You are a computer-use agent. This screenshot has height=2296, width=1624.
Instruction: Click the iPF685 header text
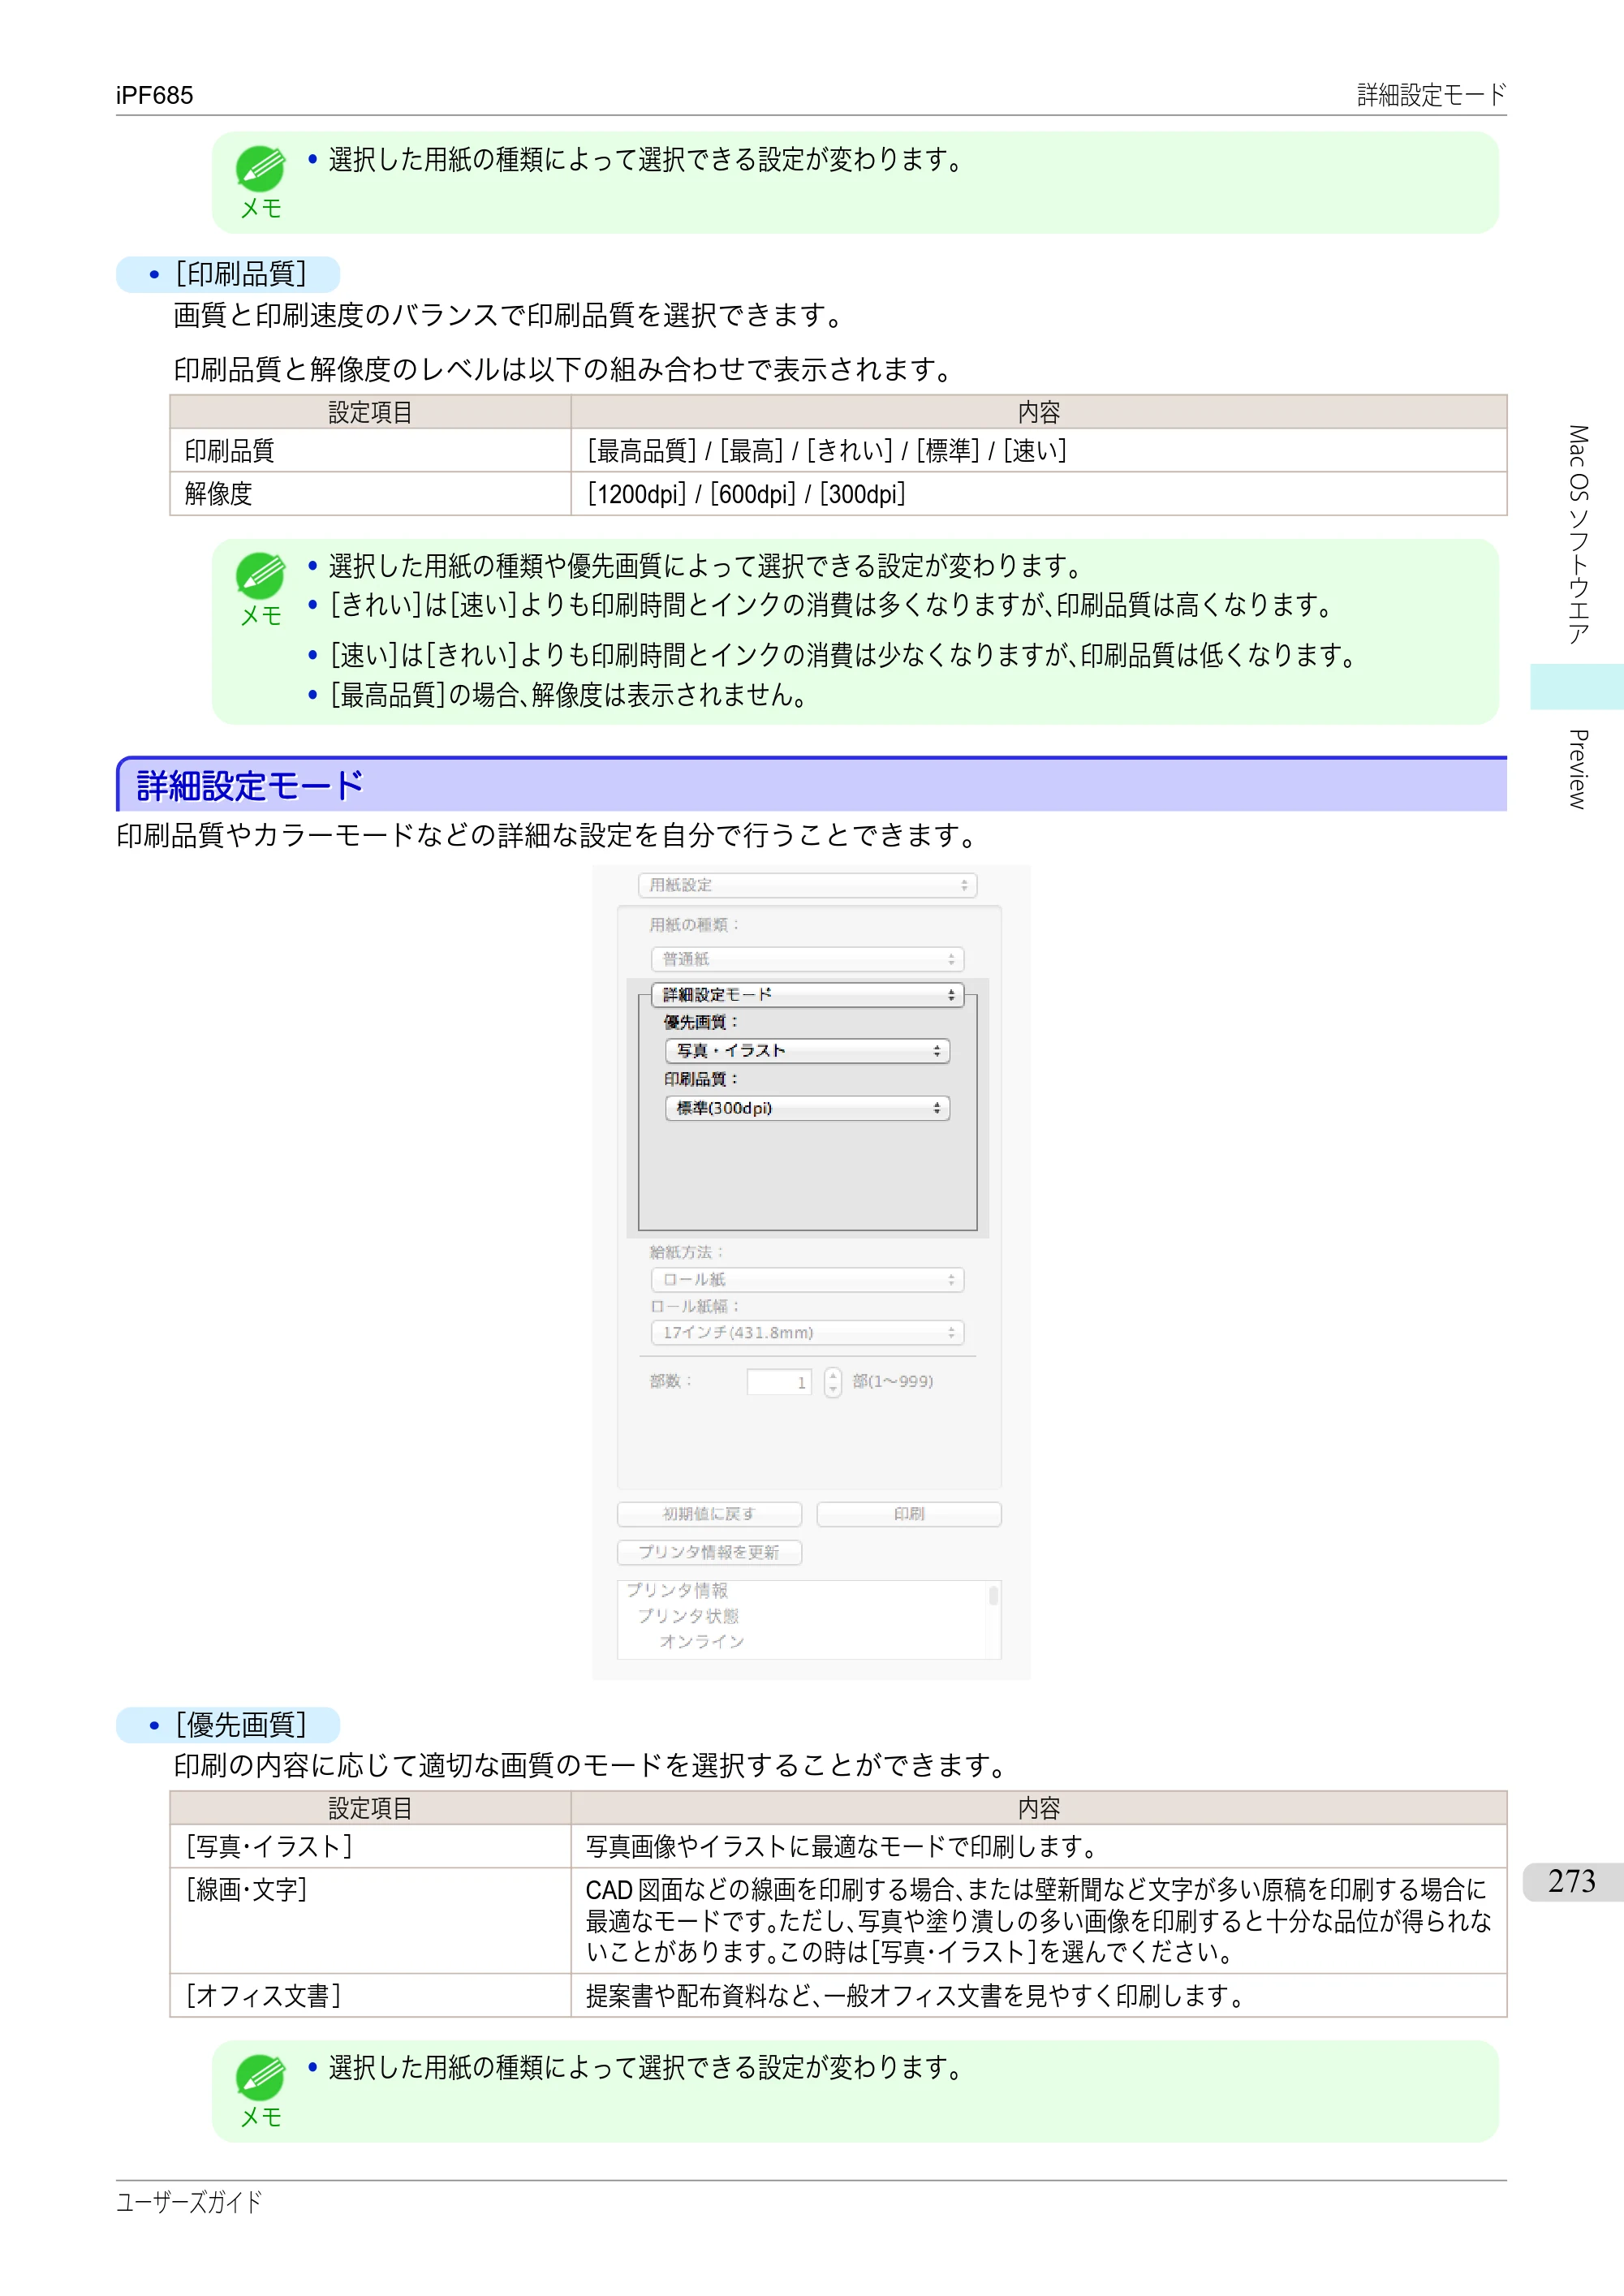(155, 95)
